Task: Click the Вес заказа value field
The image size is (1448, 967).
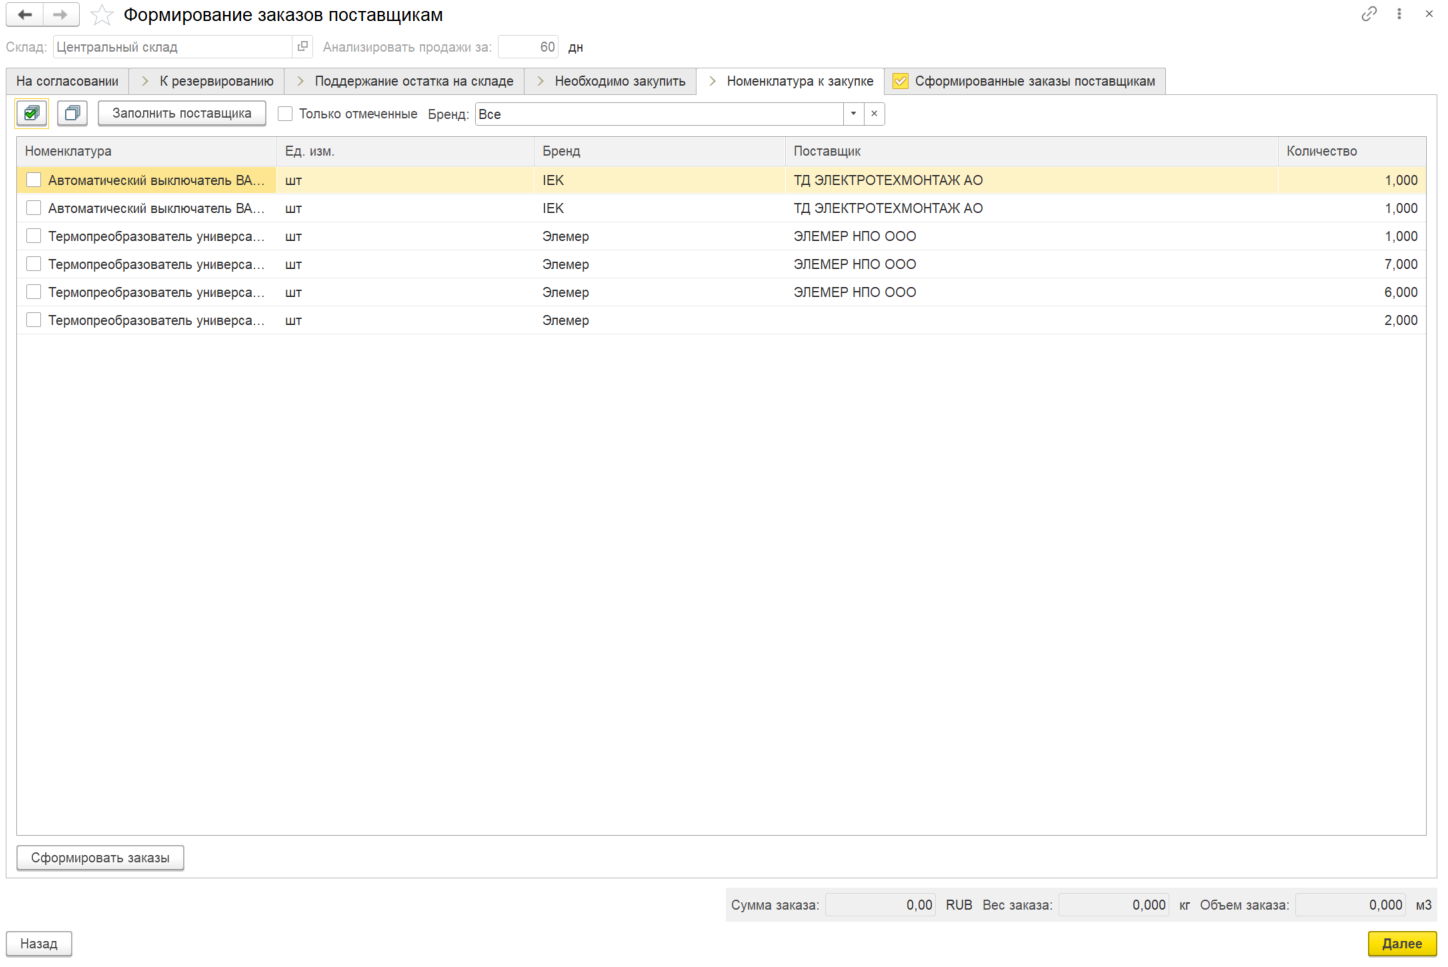Action: (1114, 905)
